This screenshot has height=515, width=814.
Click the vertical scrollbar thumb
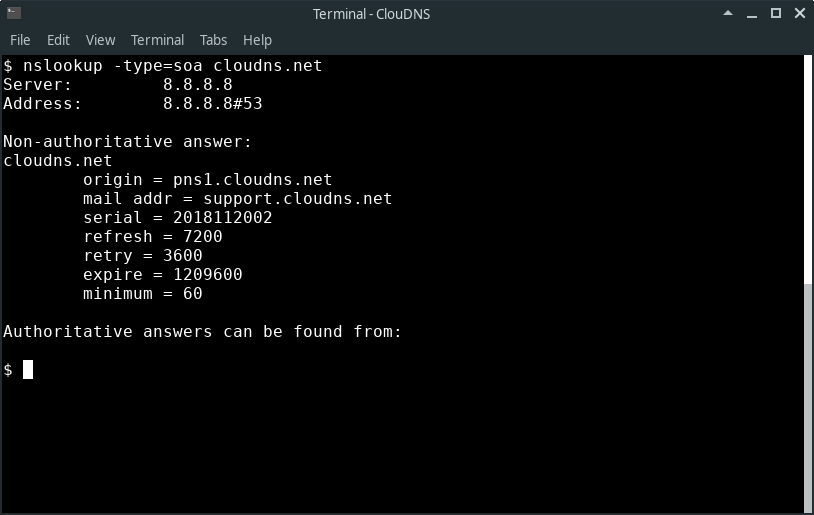(x=808, y=397)
